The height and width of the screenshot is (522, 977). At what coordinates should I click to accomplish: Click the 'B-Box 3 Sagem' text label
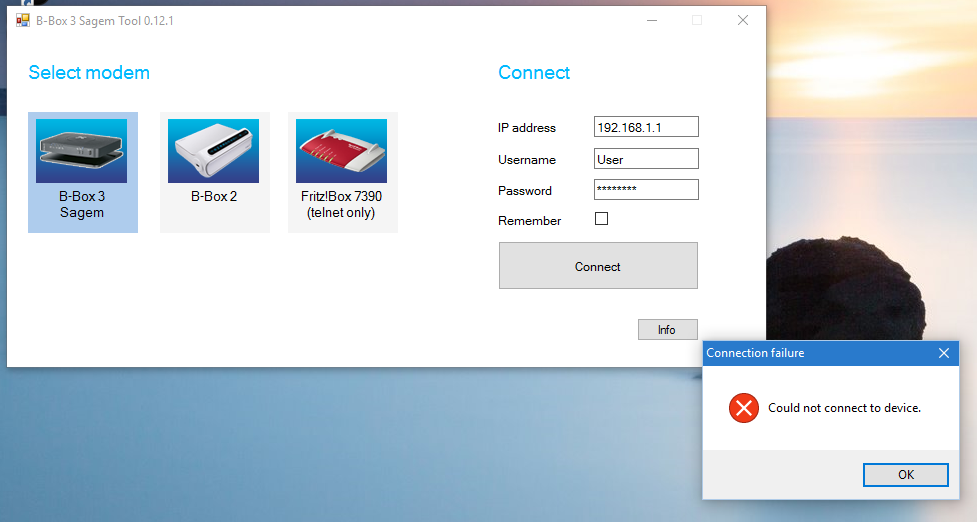pyautogui.click(x=82, y=205)
